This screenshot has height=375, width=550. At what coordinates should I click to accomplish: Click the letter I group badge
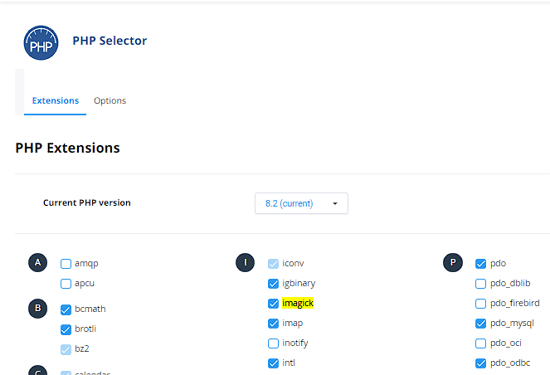click(x=245, y=263)
